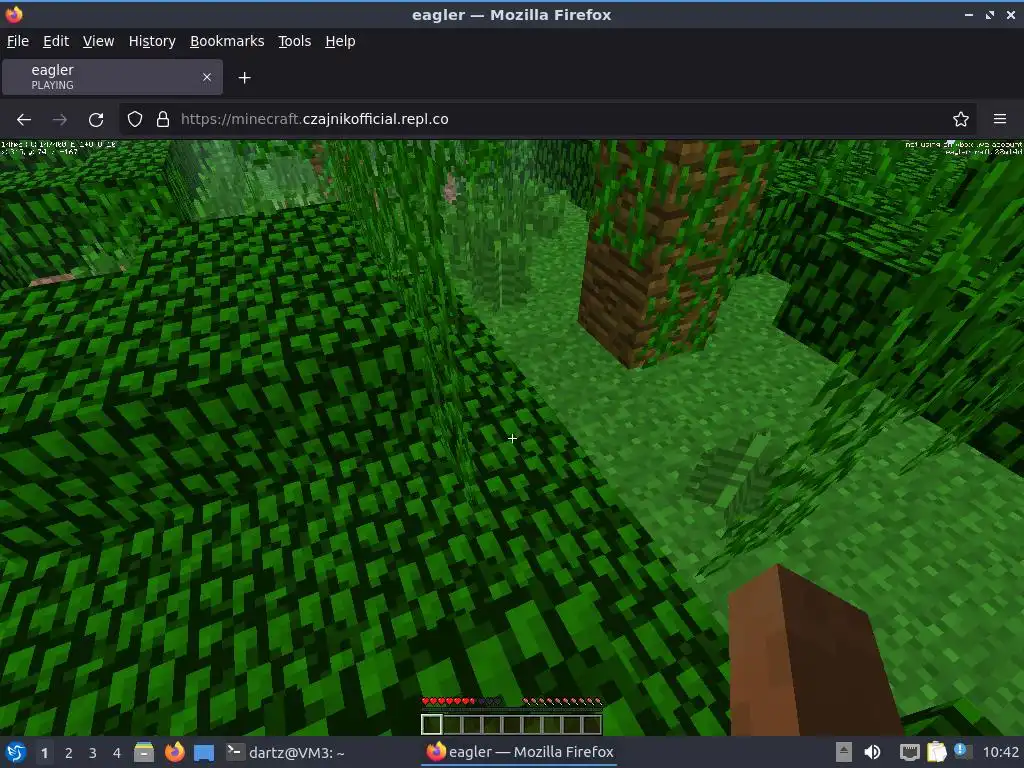Select the last hotbar slot
Viewport: 1024px width, 768px height.
tap(592, 724)
